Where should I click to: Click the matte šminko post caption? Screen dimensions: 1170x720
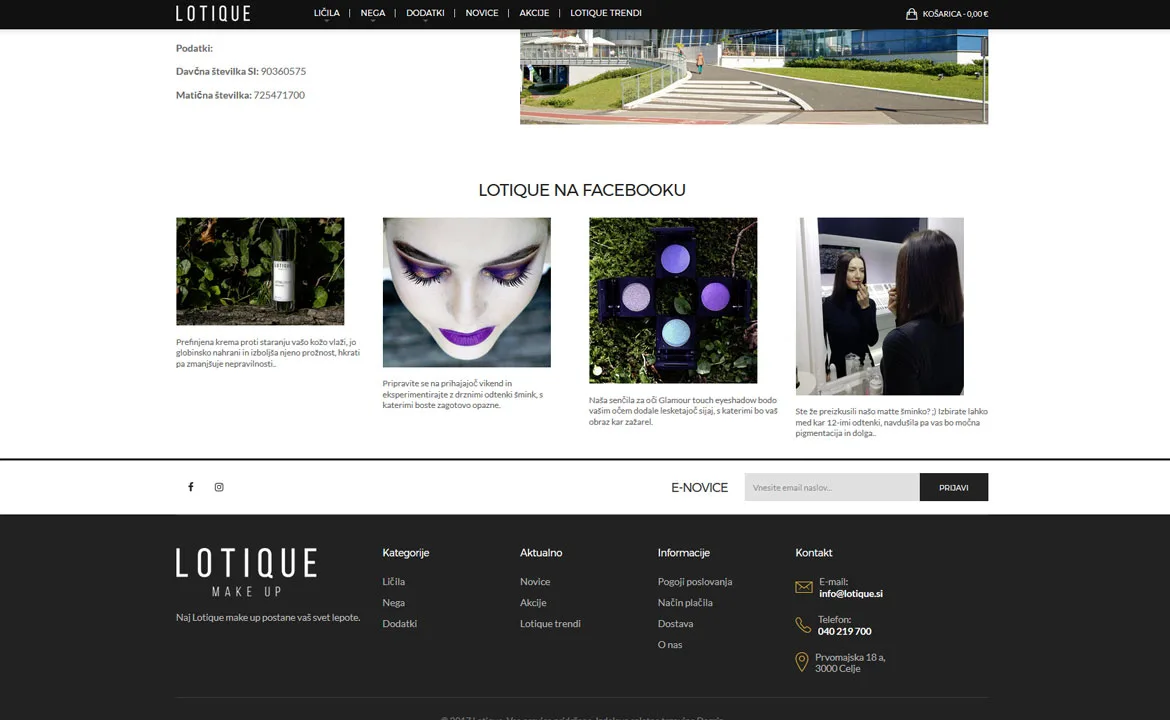click(892, 422)
